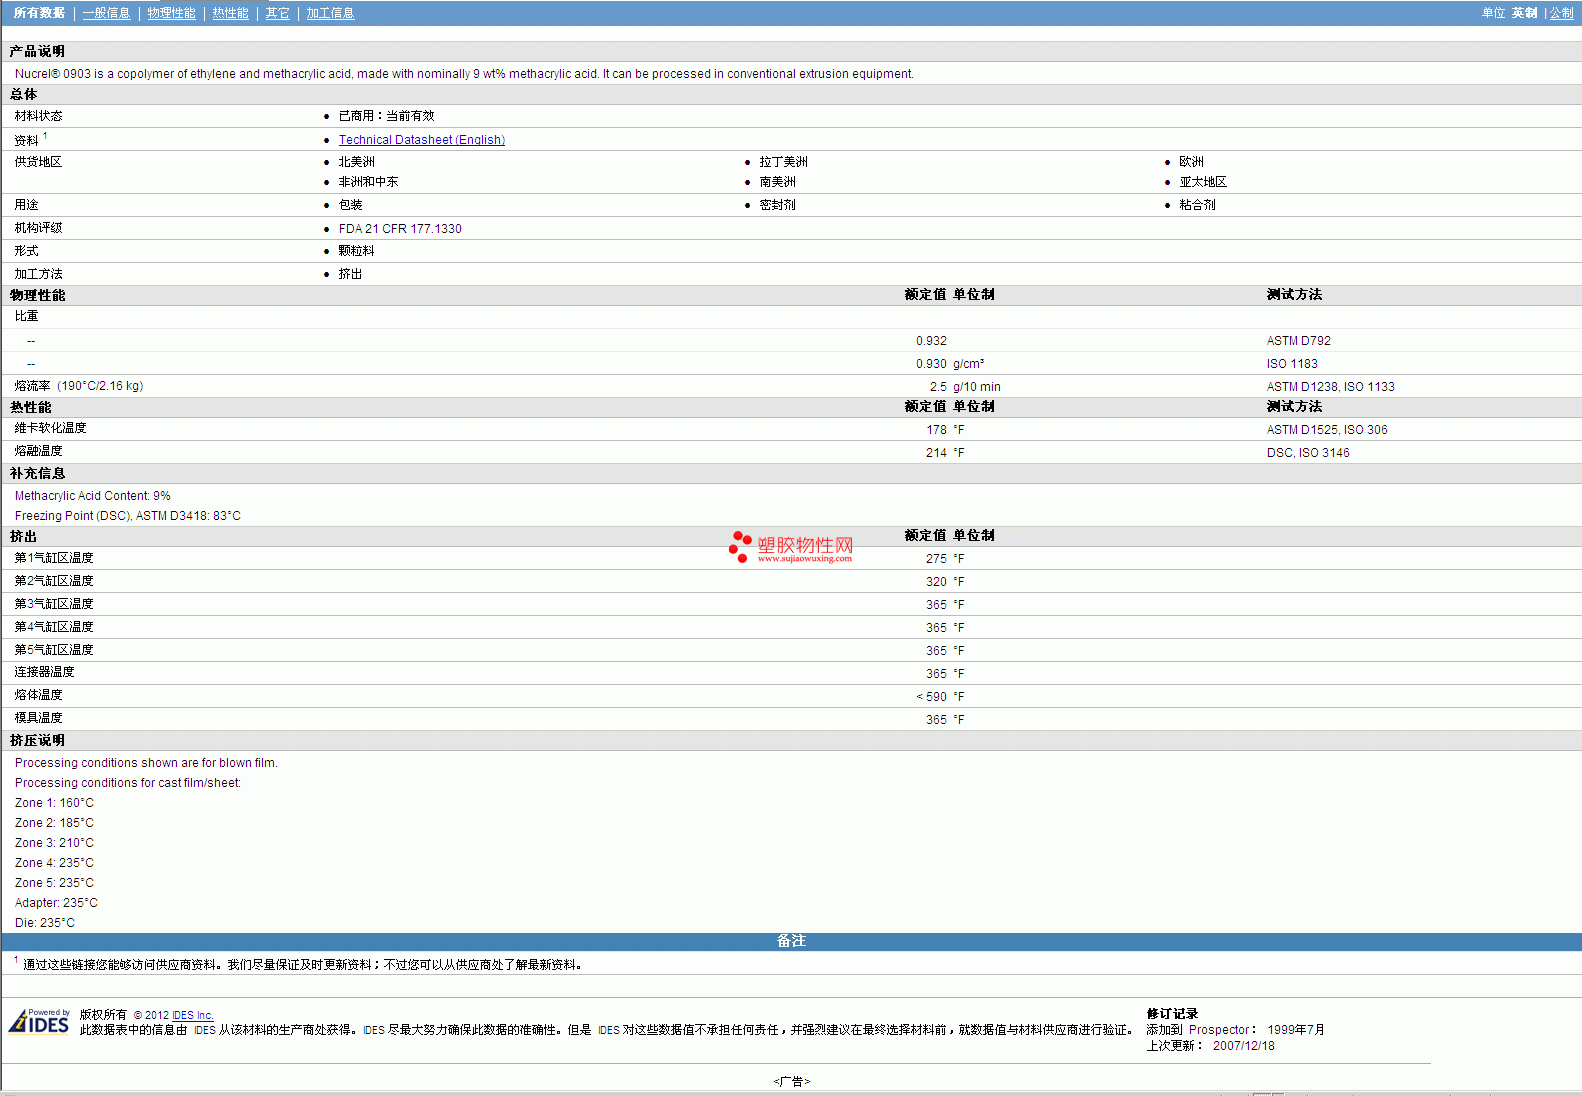Screen dimensions: 1582x1096
Task: Click the <广告> placeholder text
Action: coord(791,1081)
